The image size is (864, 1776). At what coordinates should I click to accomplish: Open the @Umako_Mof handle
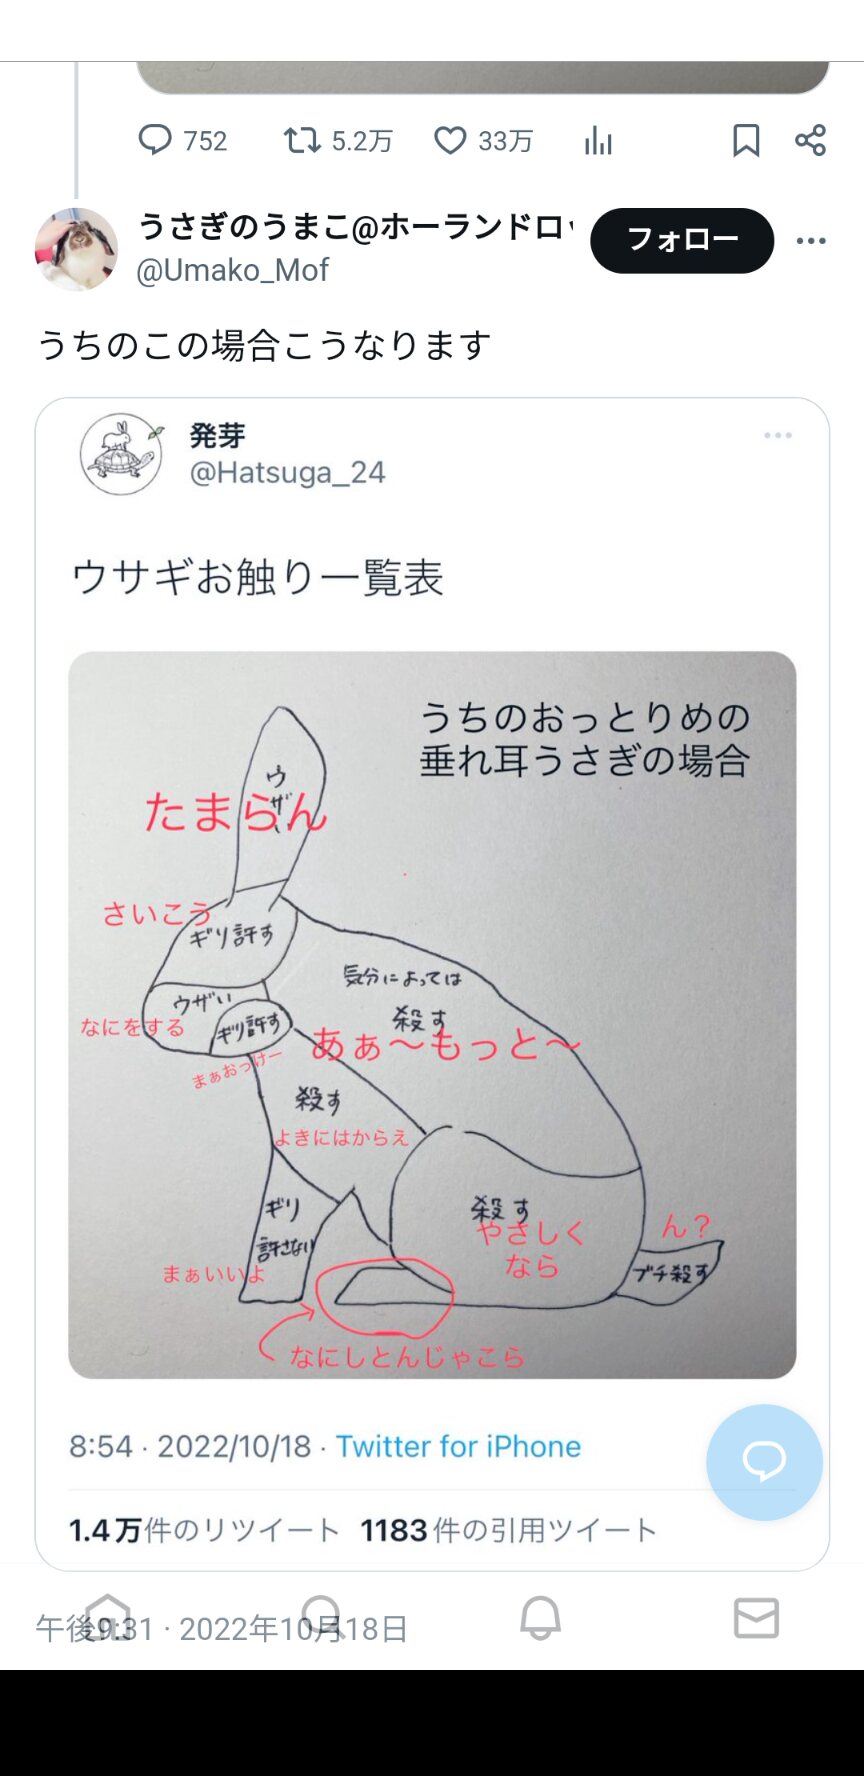[x=232, y=270]
